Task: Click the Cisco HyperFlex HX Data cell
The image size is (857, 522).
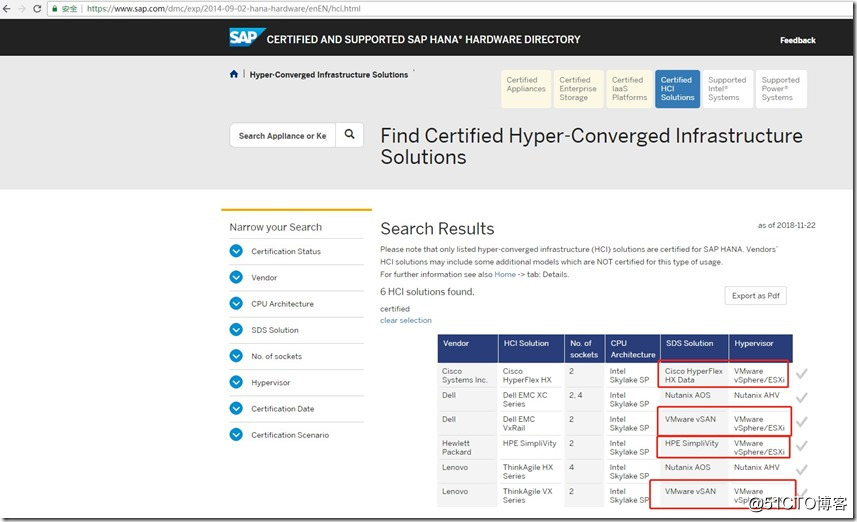Action: [x=694, y=376]
